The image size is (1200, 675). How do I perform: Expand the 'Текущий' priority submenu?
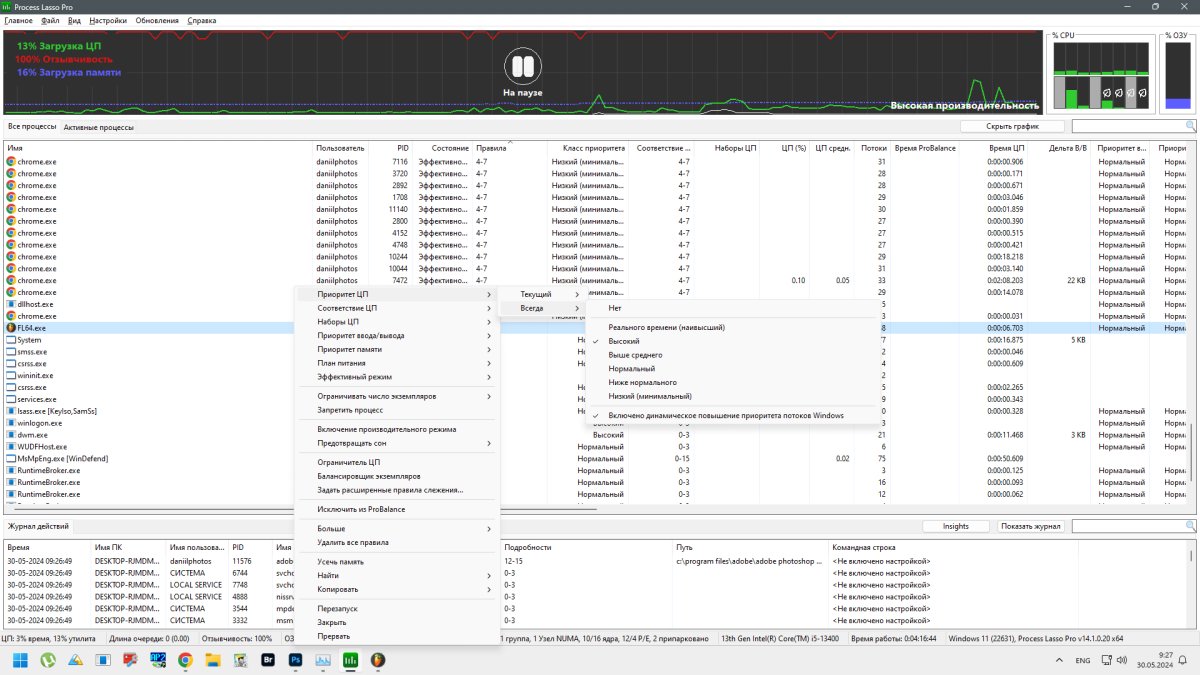pos(541,294)
